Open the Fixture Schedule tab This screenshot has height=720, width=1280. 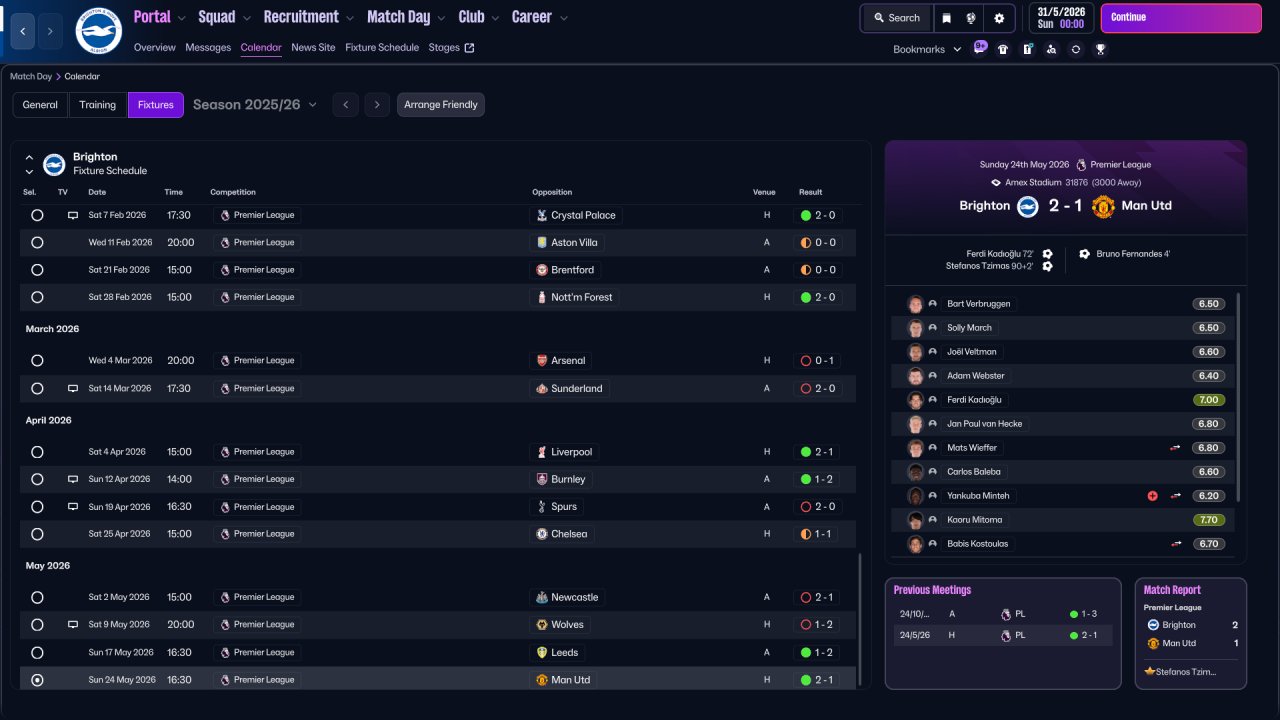coord(382,48)
